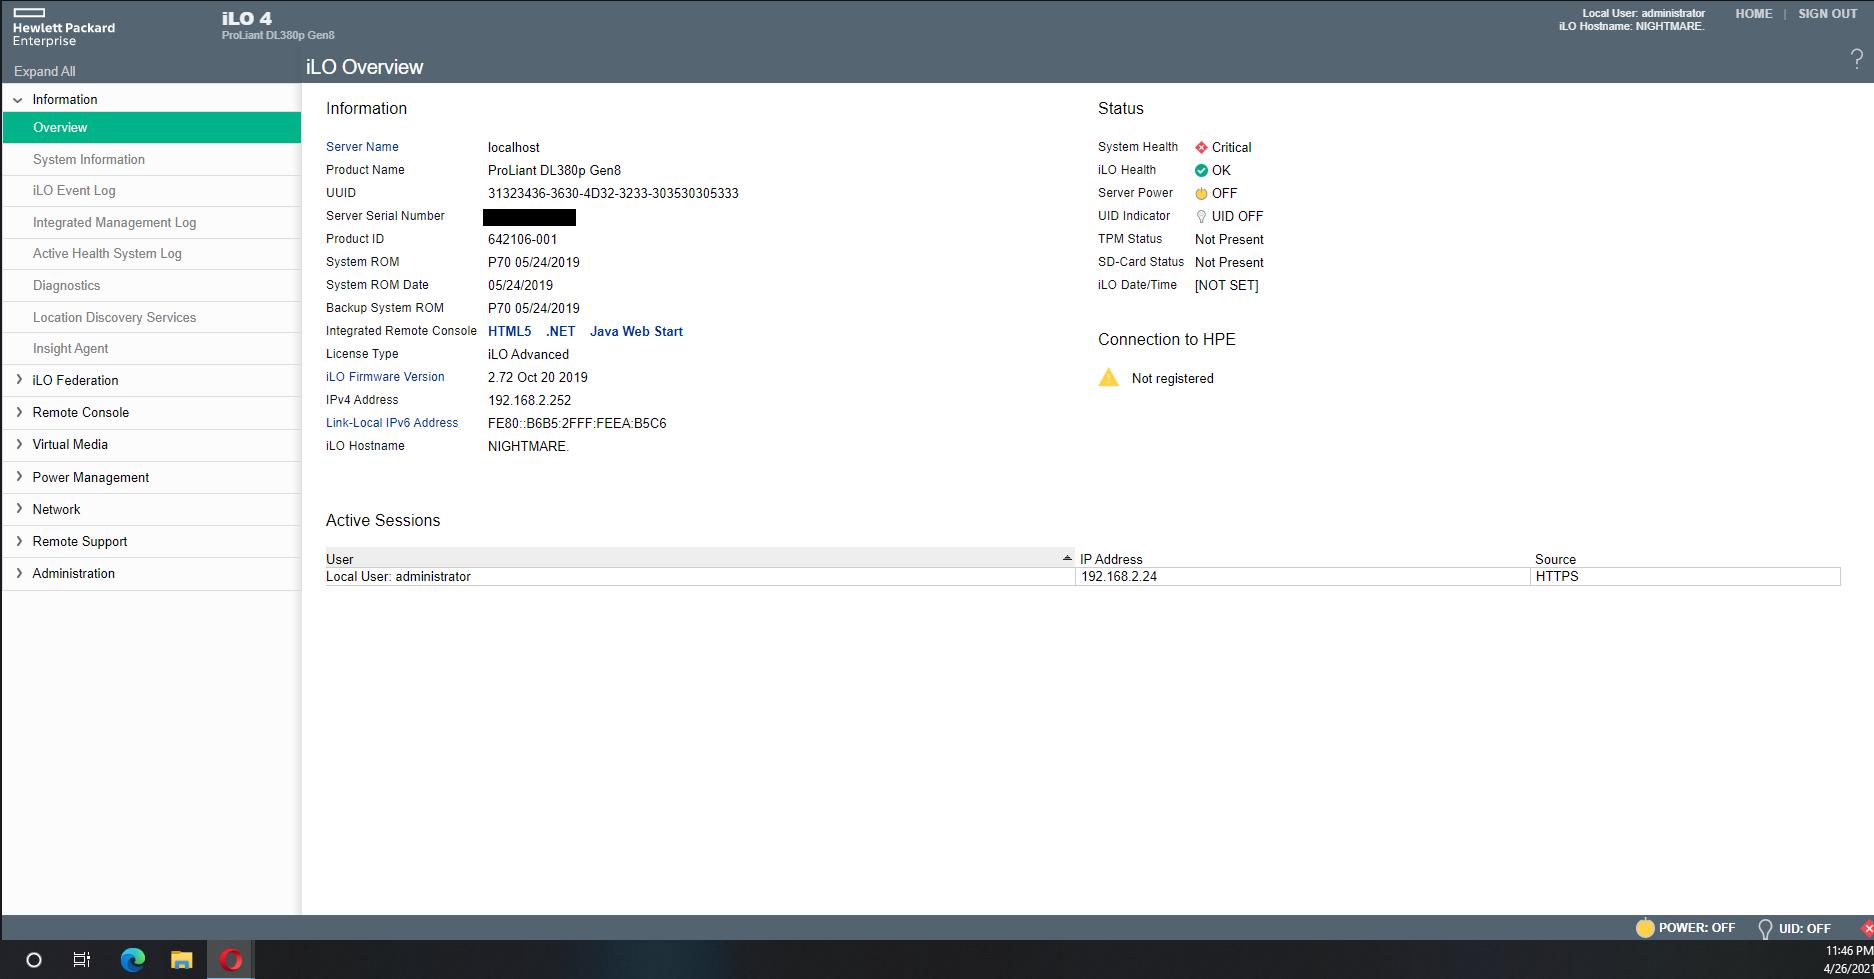
Task: Expand Network menu
Action: tap(18, 509)
